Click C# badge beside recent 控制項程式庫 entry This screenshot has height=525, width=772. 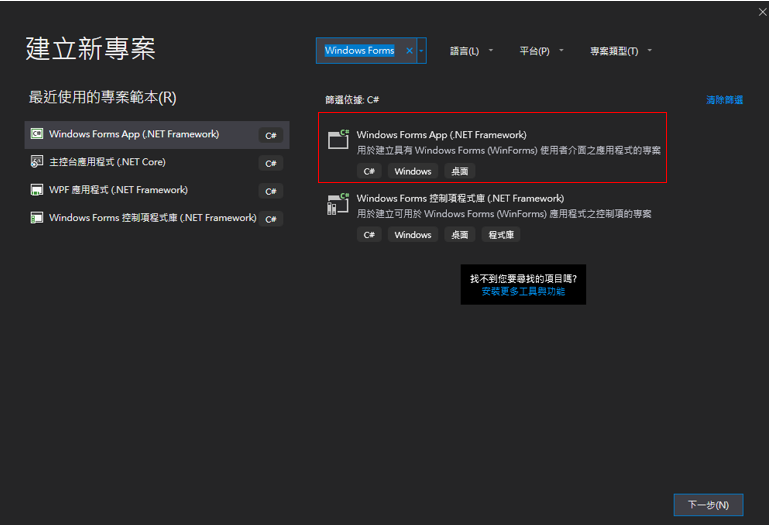pyautogui.click(x=271, y=219)
